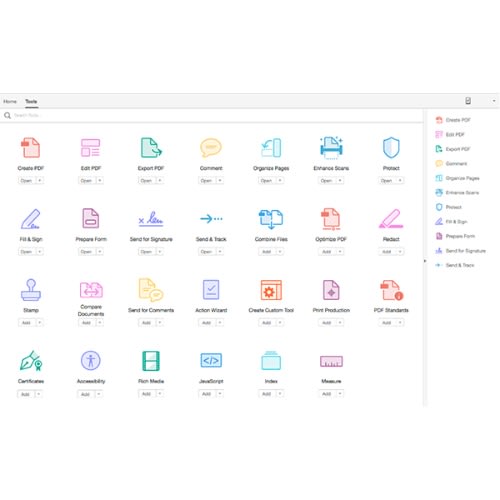
Task: Open Comment shortcut in right sidebar
Action: coord(451,163)
